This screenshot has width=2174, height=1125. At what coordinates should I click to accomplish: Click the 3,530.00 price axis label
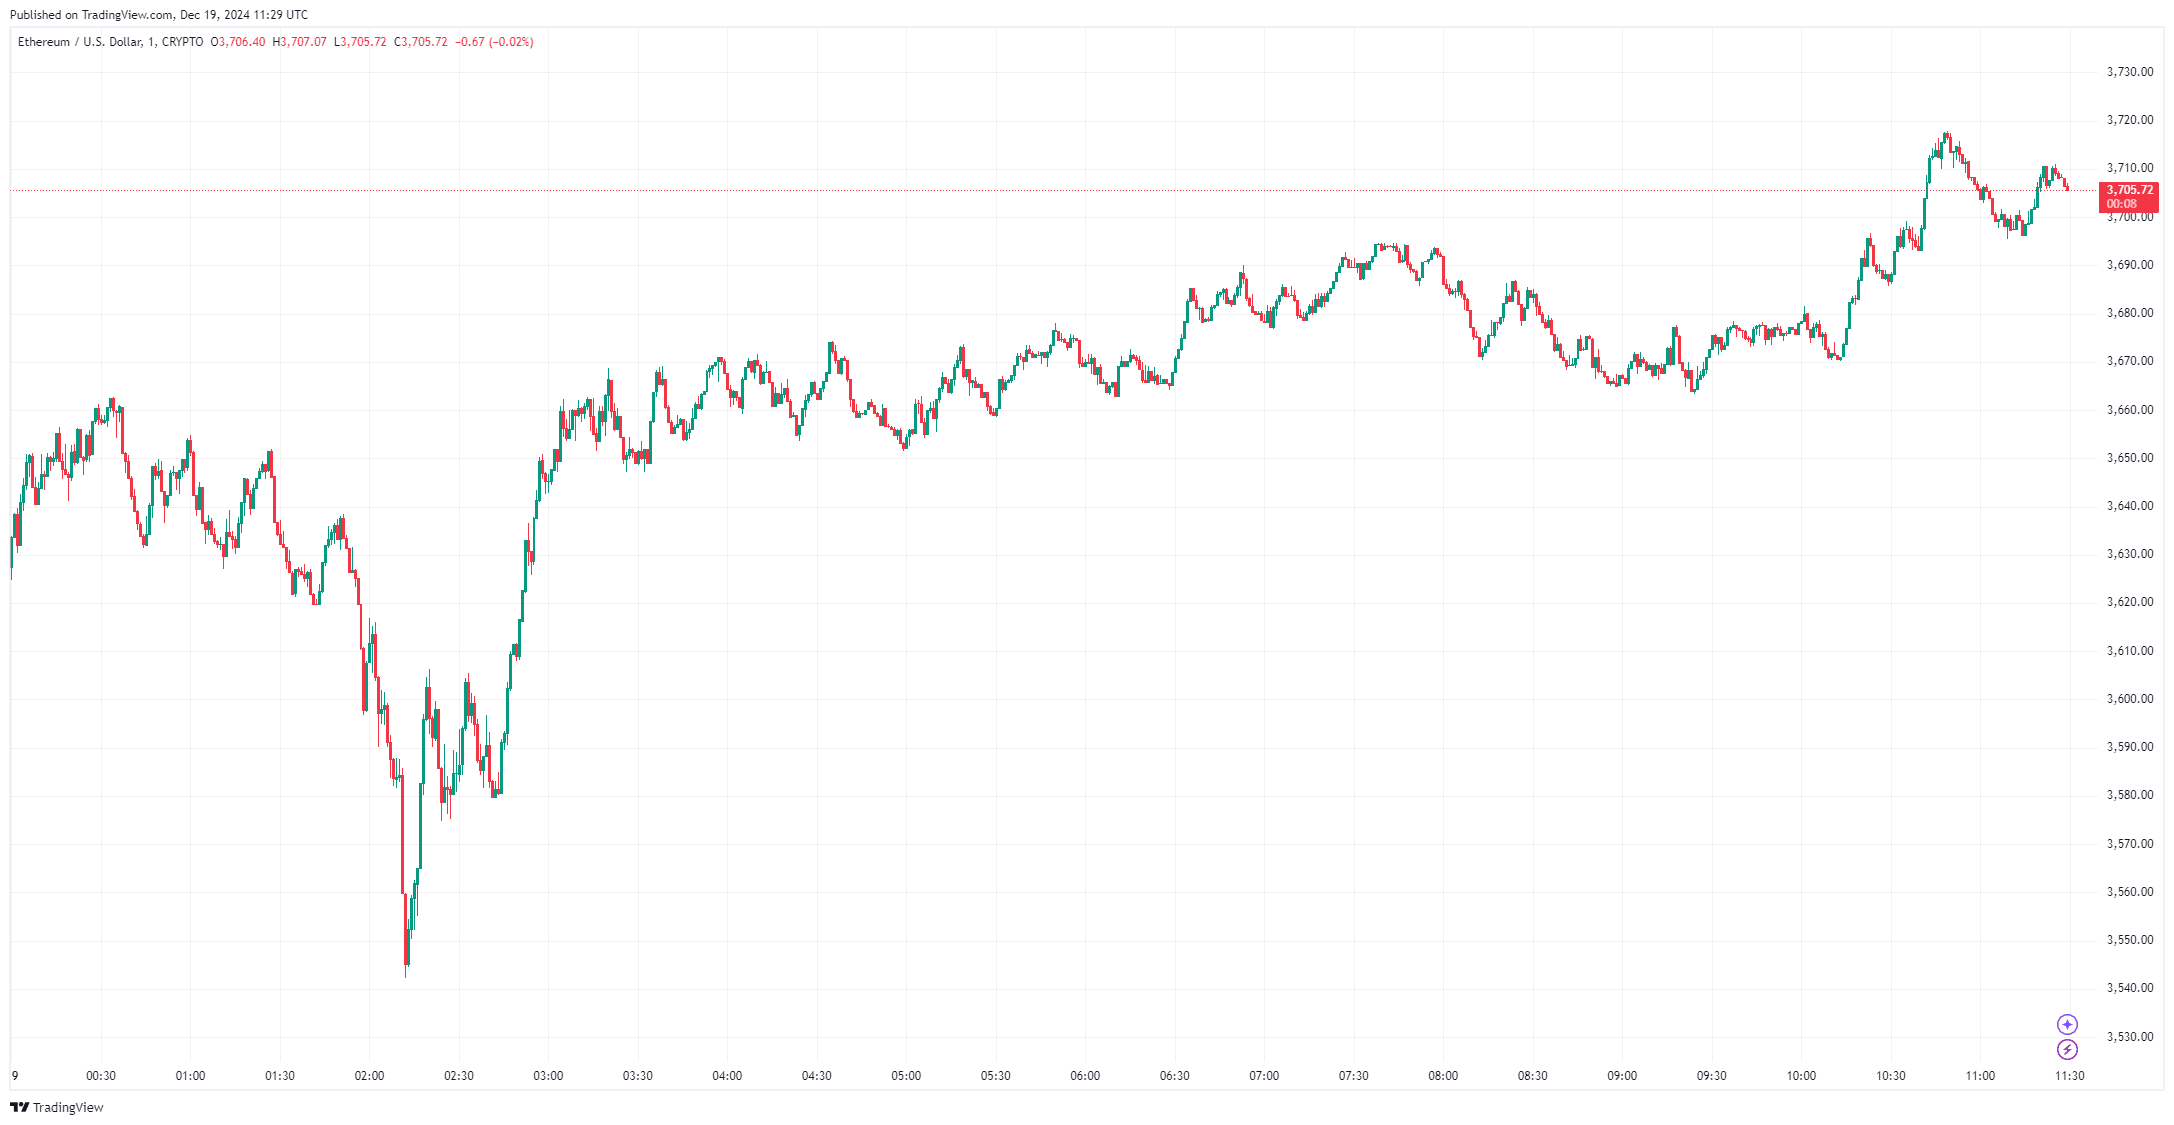point(2129,1037)
